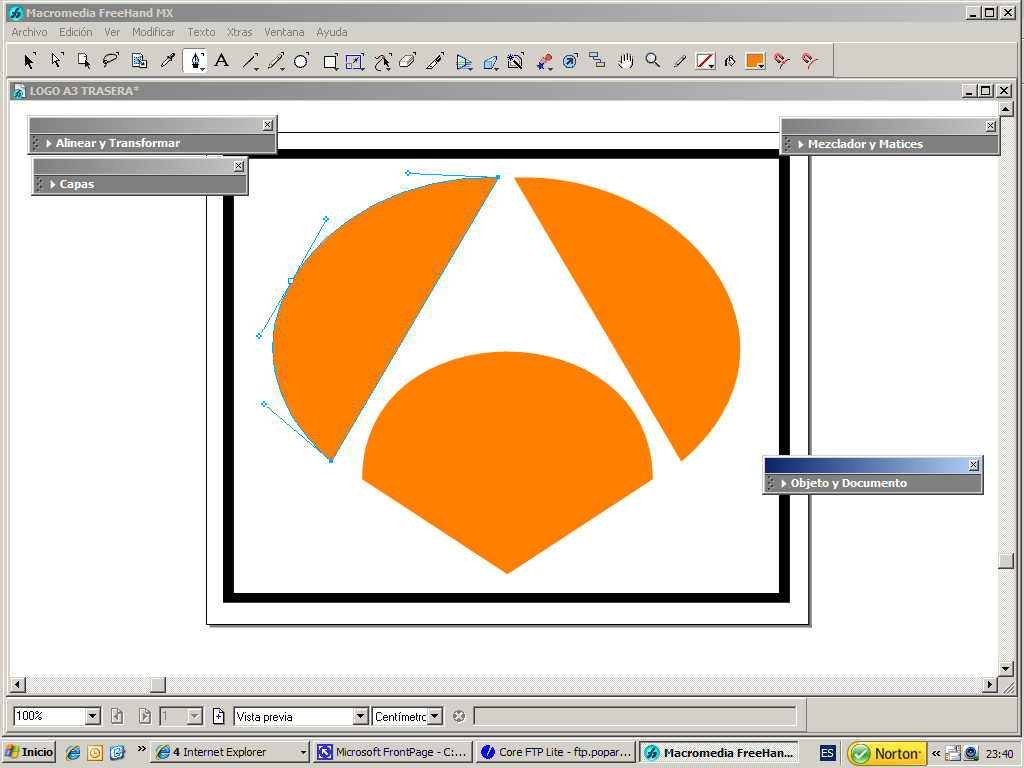This screenshot has width=1024, height=768.
Task: Select the Action tool
Action: click(570, 61)
